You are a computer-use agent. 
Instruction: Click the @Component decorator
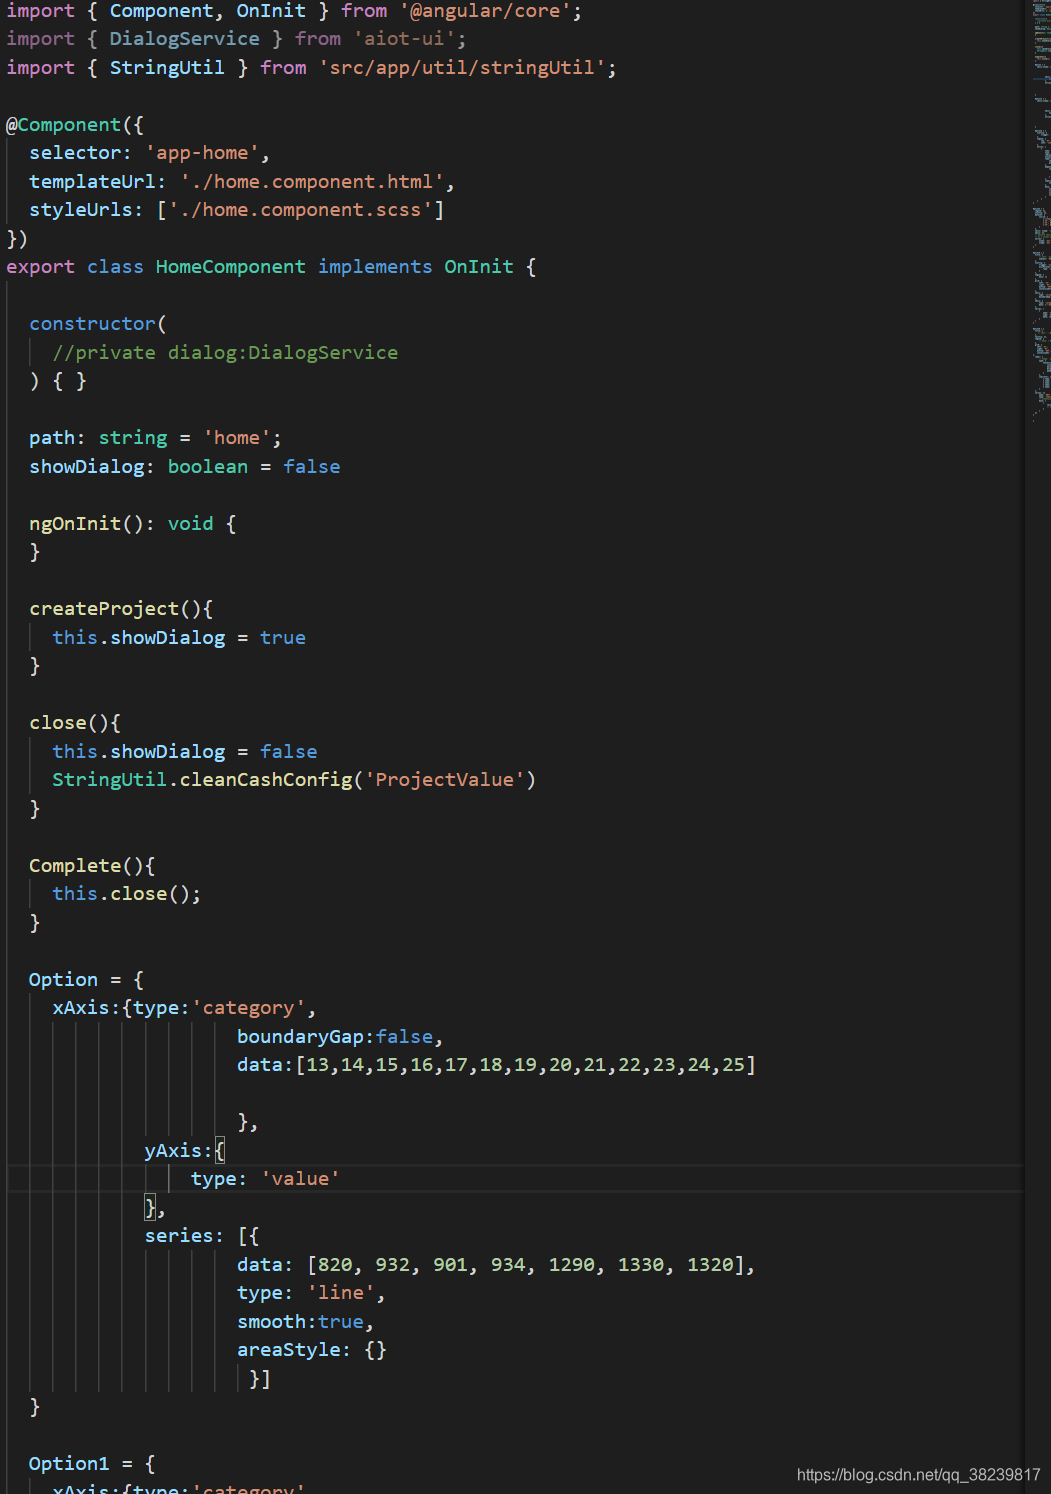[64, 125]
